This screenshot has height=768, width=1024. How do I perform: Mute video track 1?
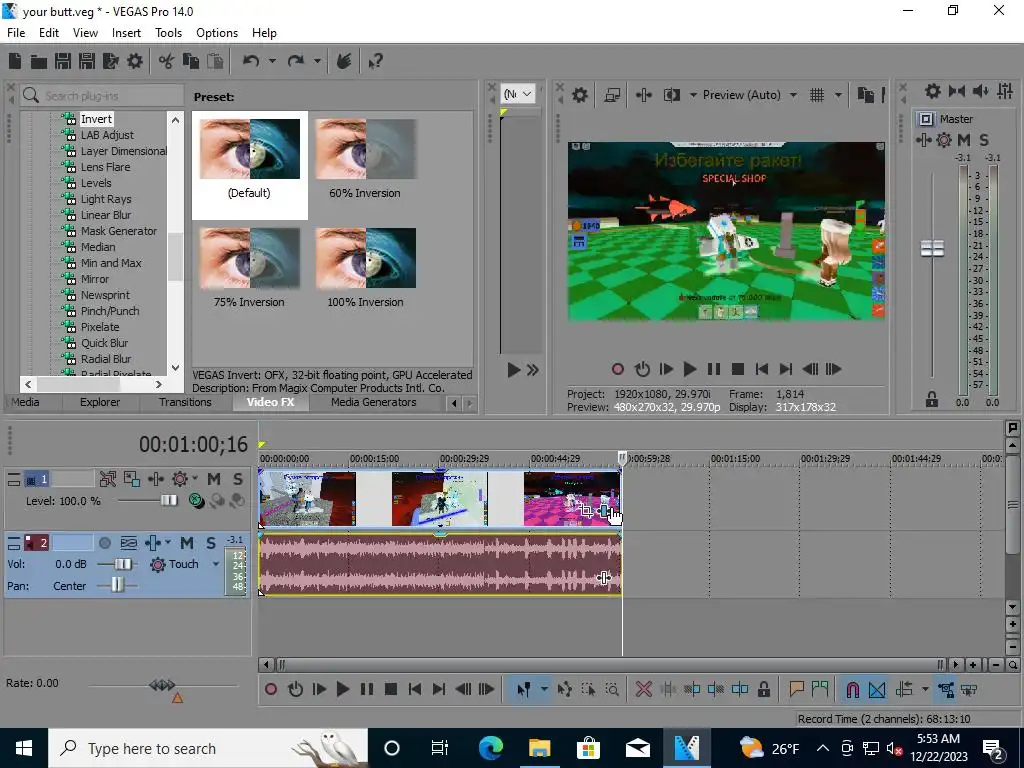pyautogui.click(x=214, y=479)
